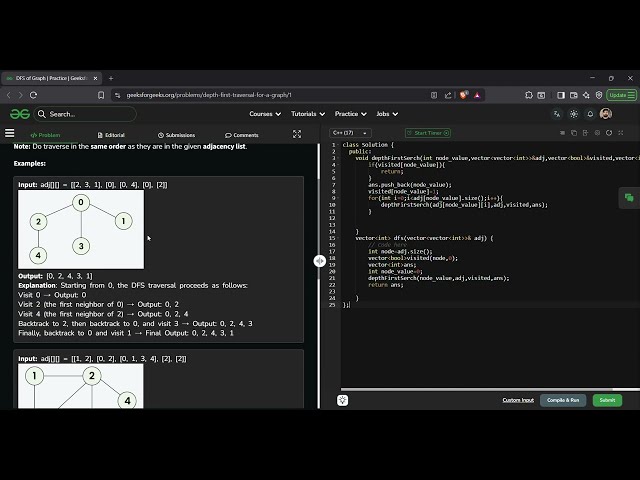Open a new browser tab
The height and width of the screenshot is (480, 640).
click(x=111, y=78)
